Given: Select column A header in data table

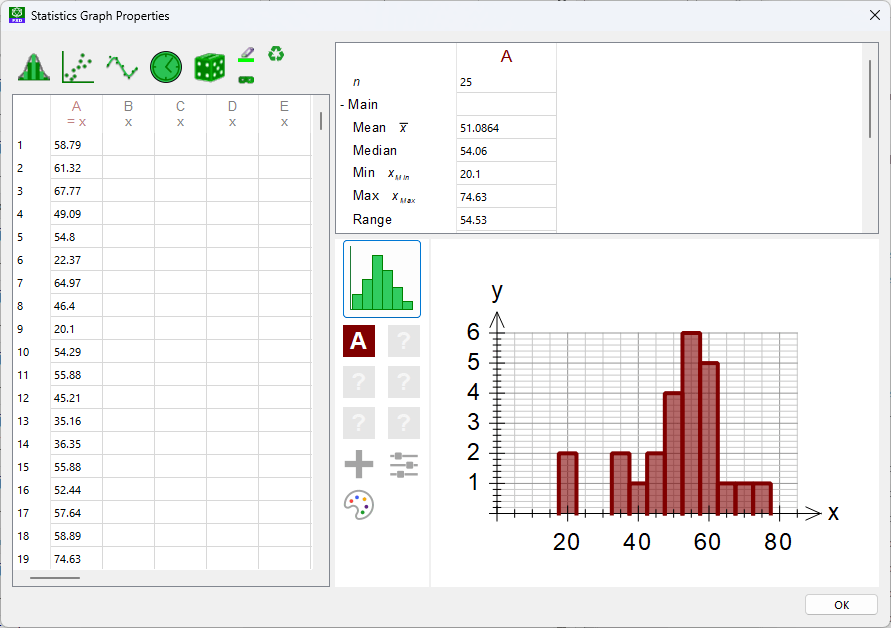Looking at the screenshot, I should [77, 113].
